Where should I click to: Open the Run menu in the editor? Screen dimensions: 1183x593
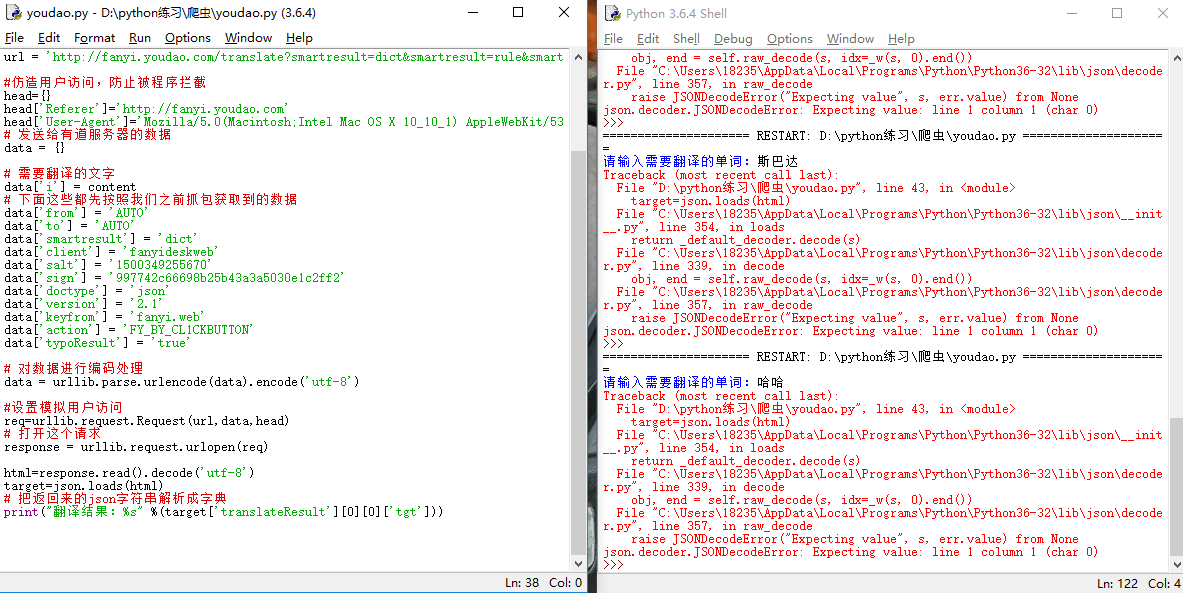(x=140, y=38)
